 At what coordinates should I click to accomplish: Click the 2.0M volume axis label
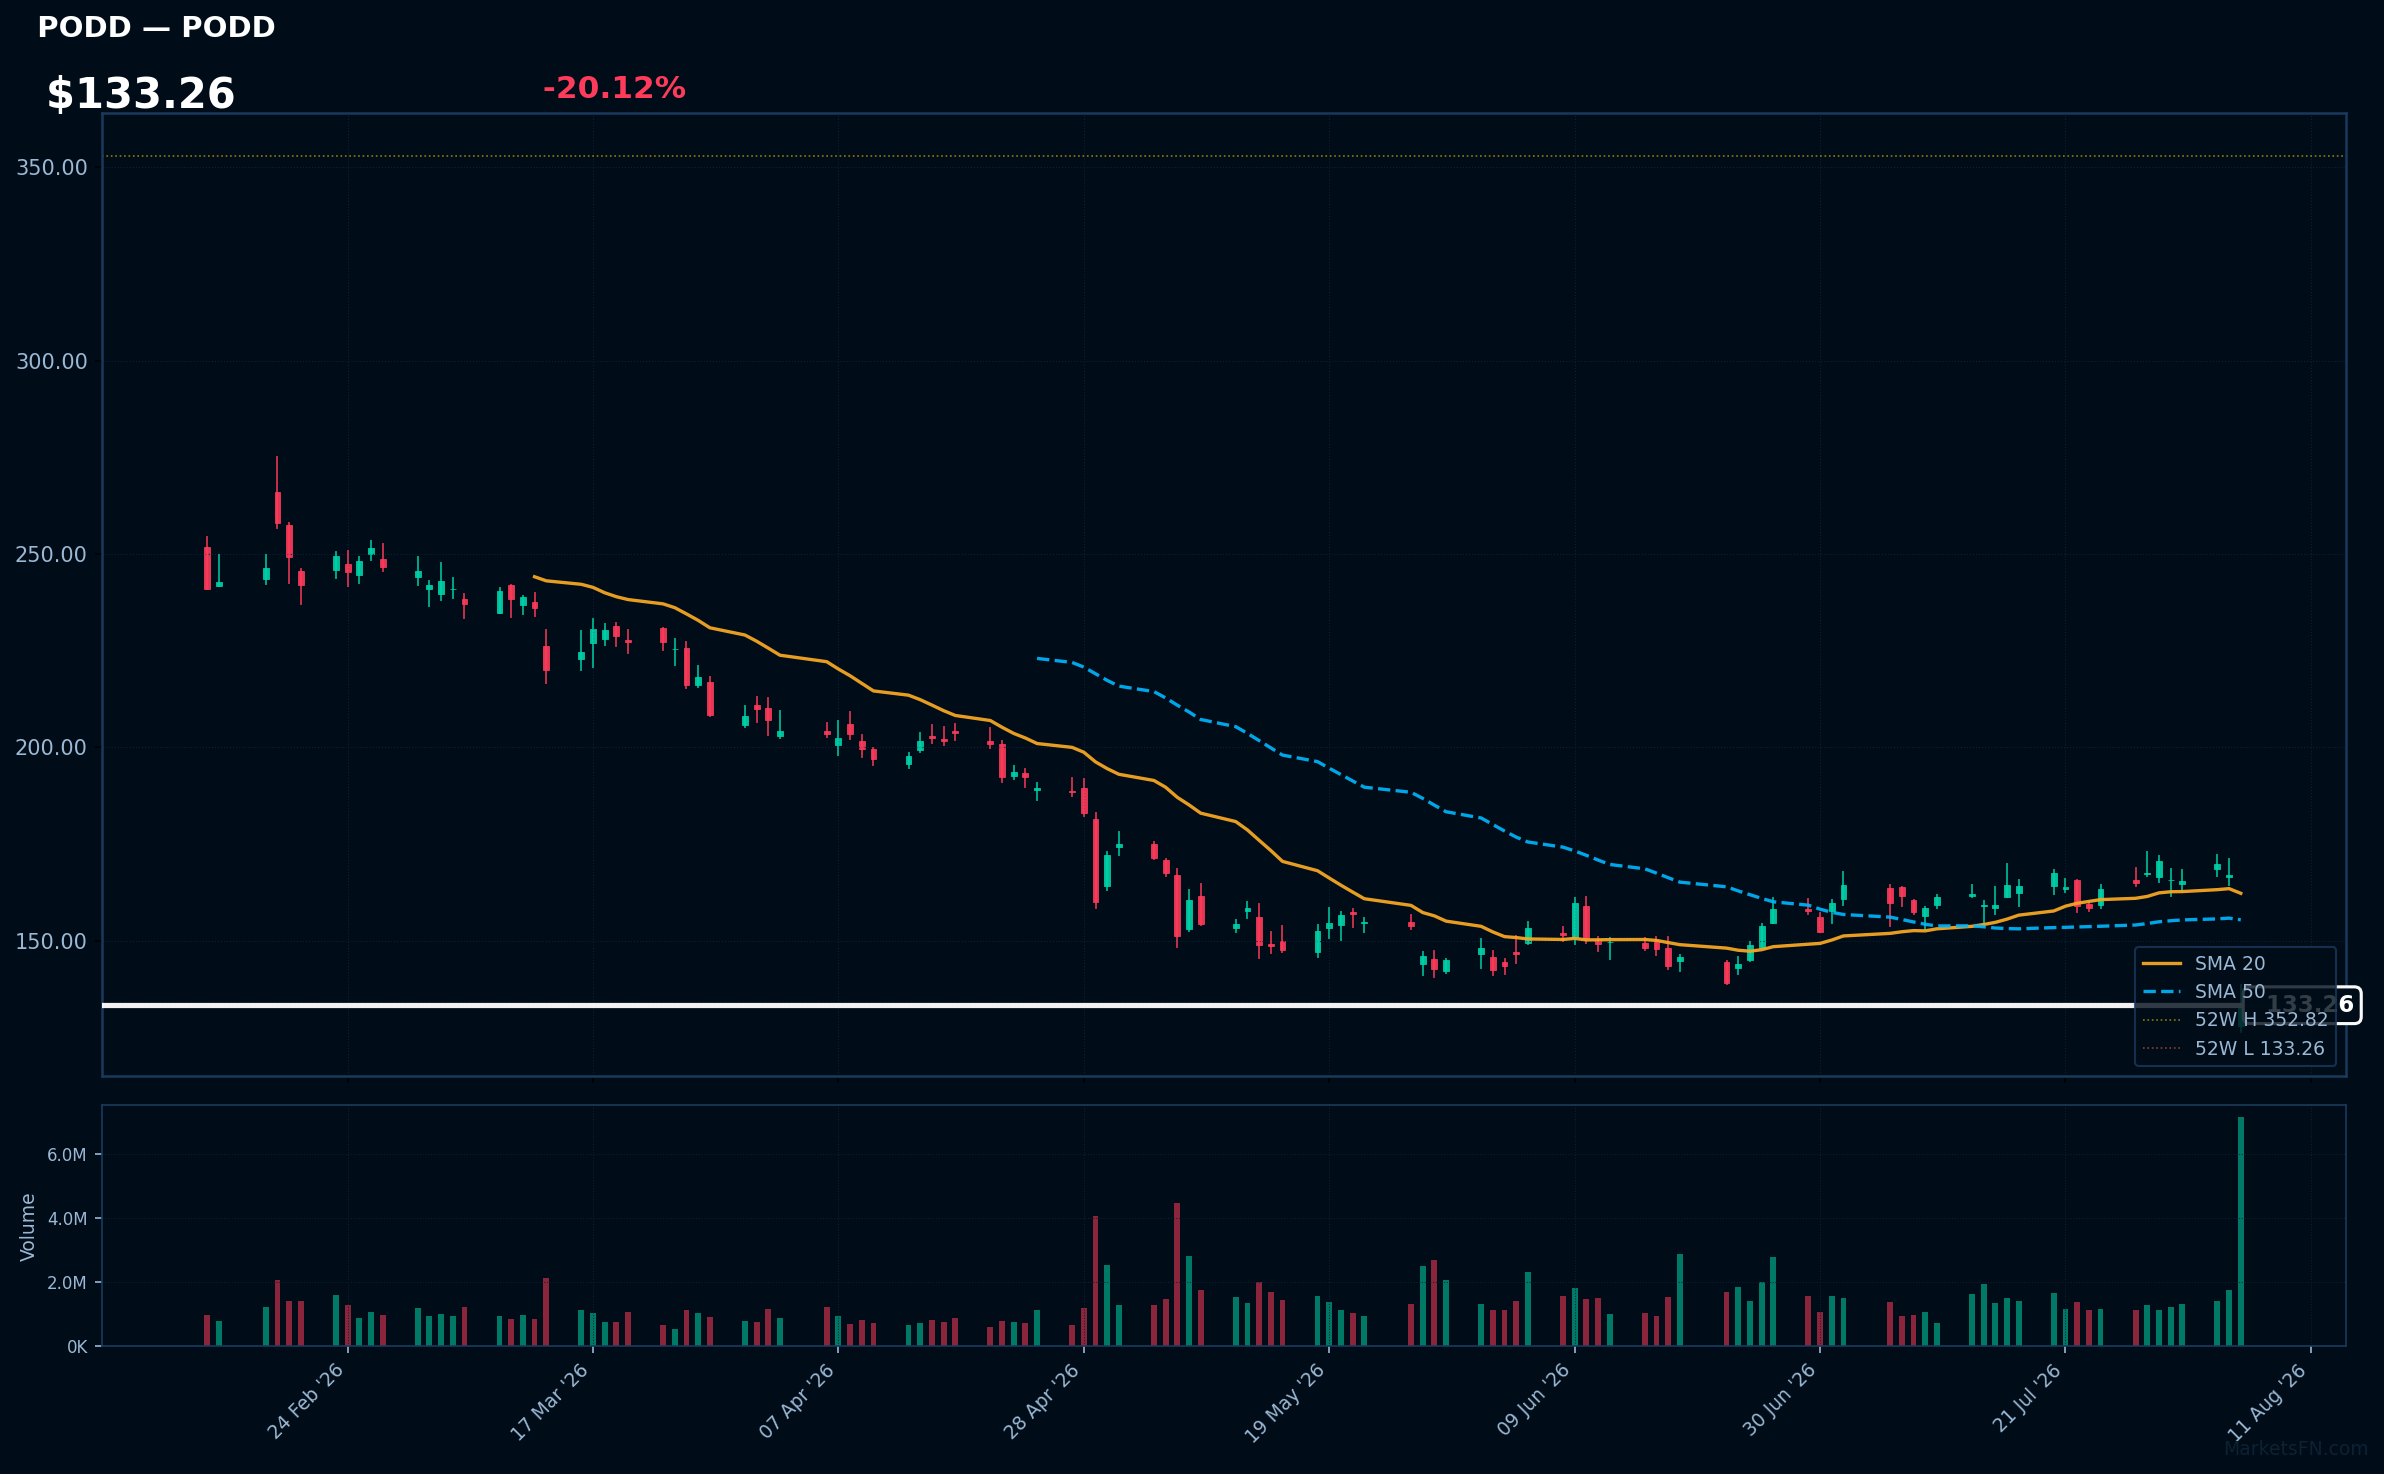[x=67, y=1283]
